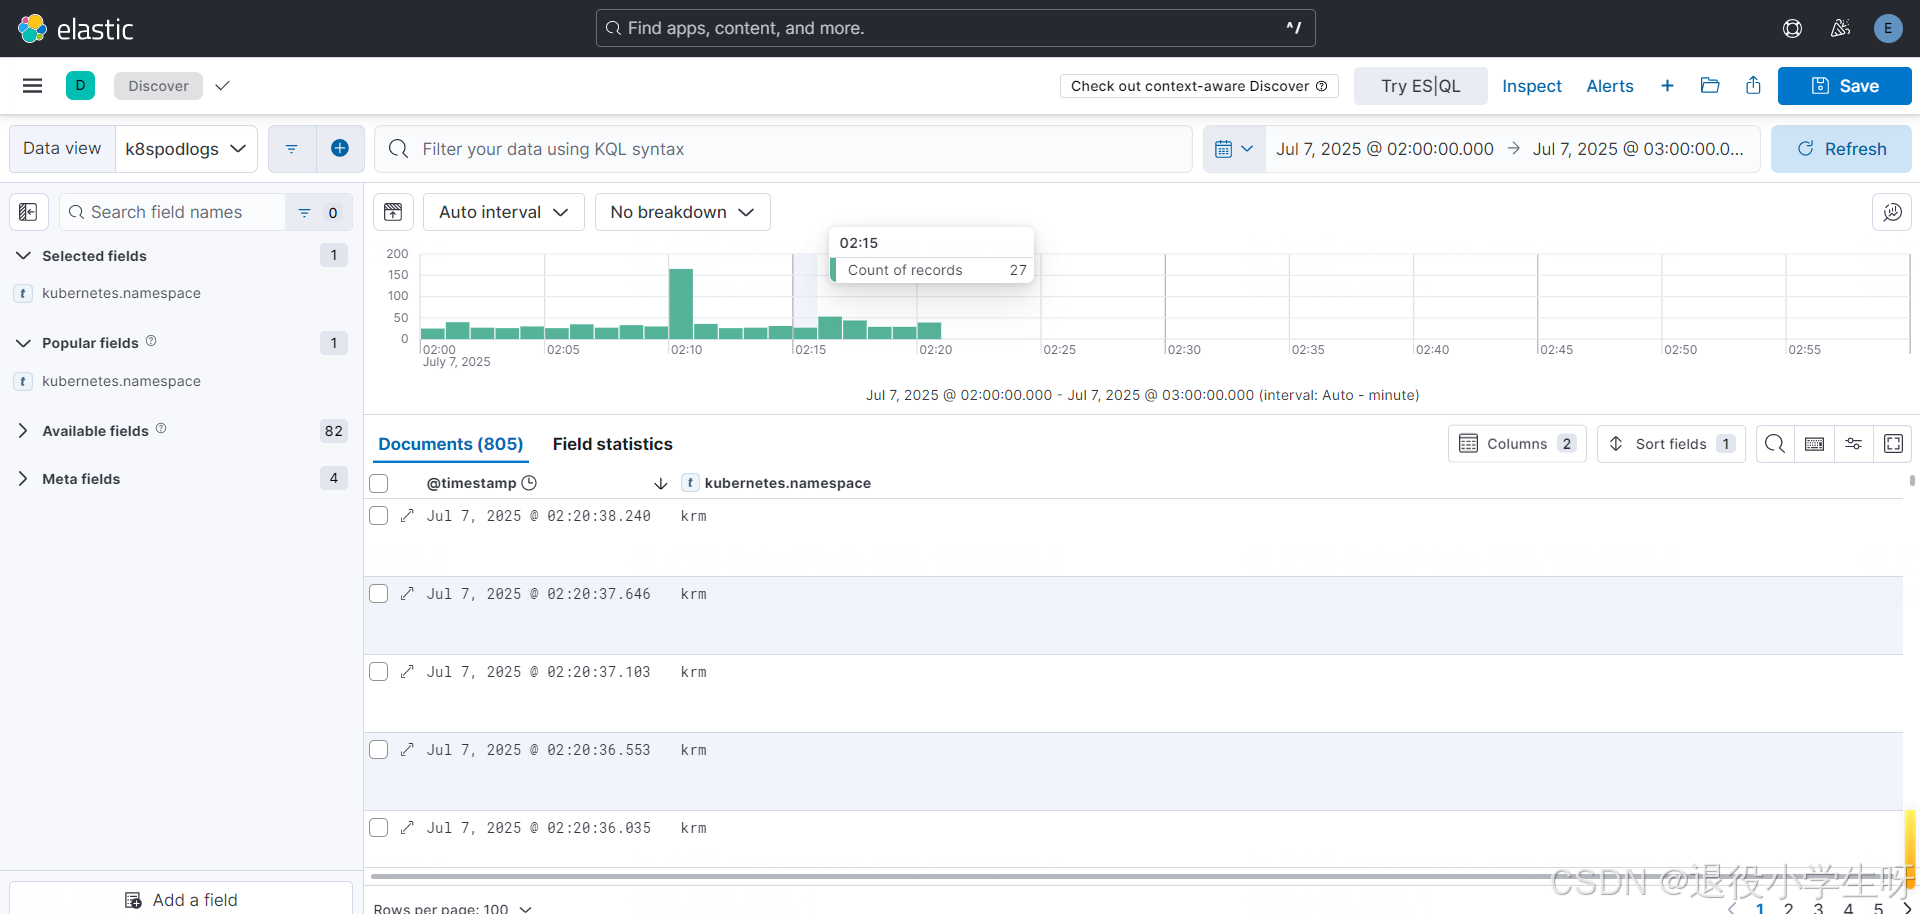Focus the global Find apps search box
1920x914 pixels.
point(955,28)
